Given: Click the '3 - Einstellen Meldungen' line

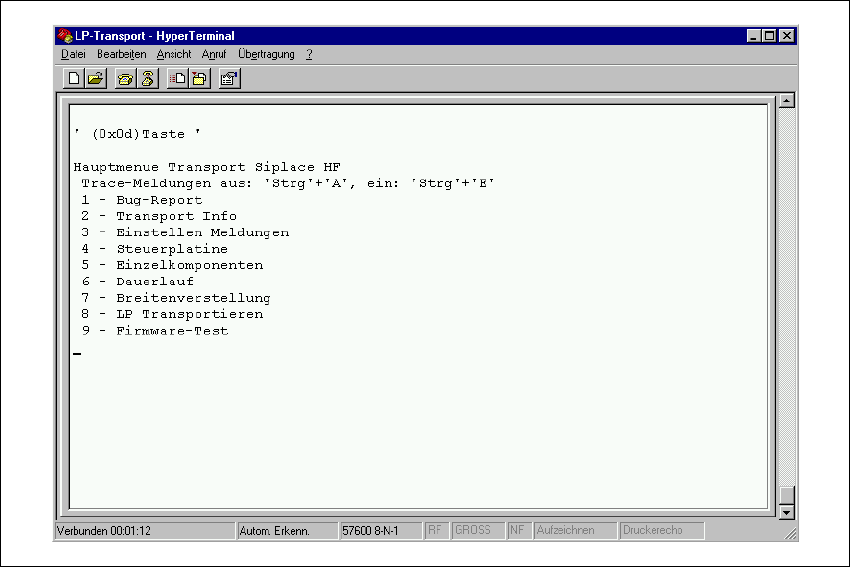Looking at the screenshot, I should pyautogui.click(x=185, y=233).
